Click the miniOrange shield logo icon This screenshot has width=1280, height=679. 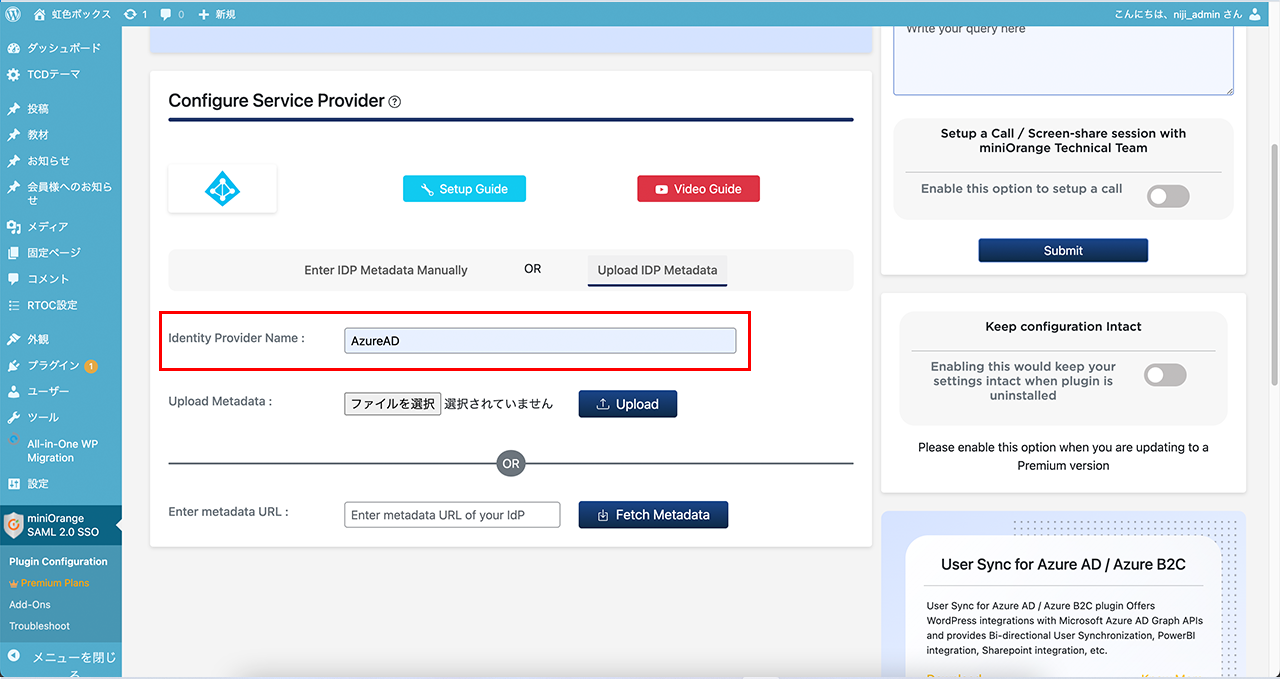click(13, 525)
